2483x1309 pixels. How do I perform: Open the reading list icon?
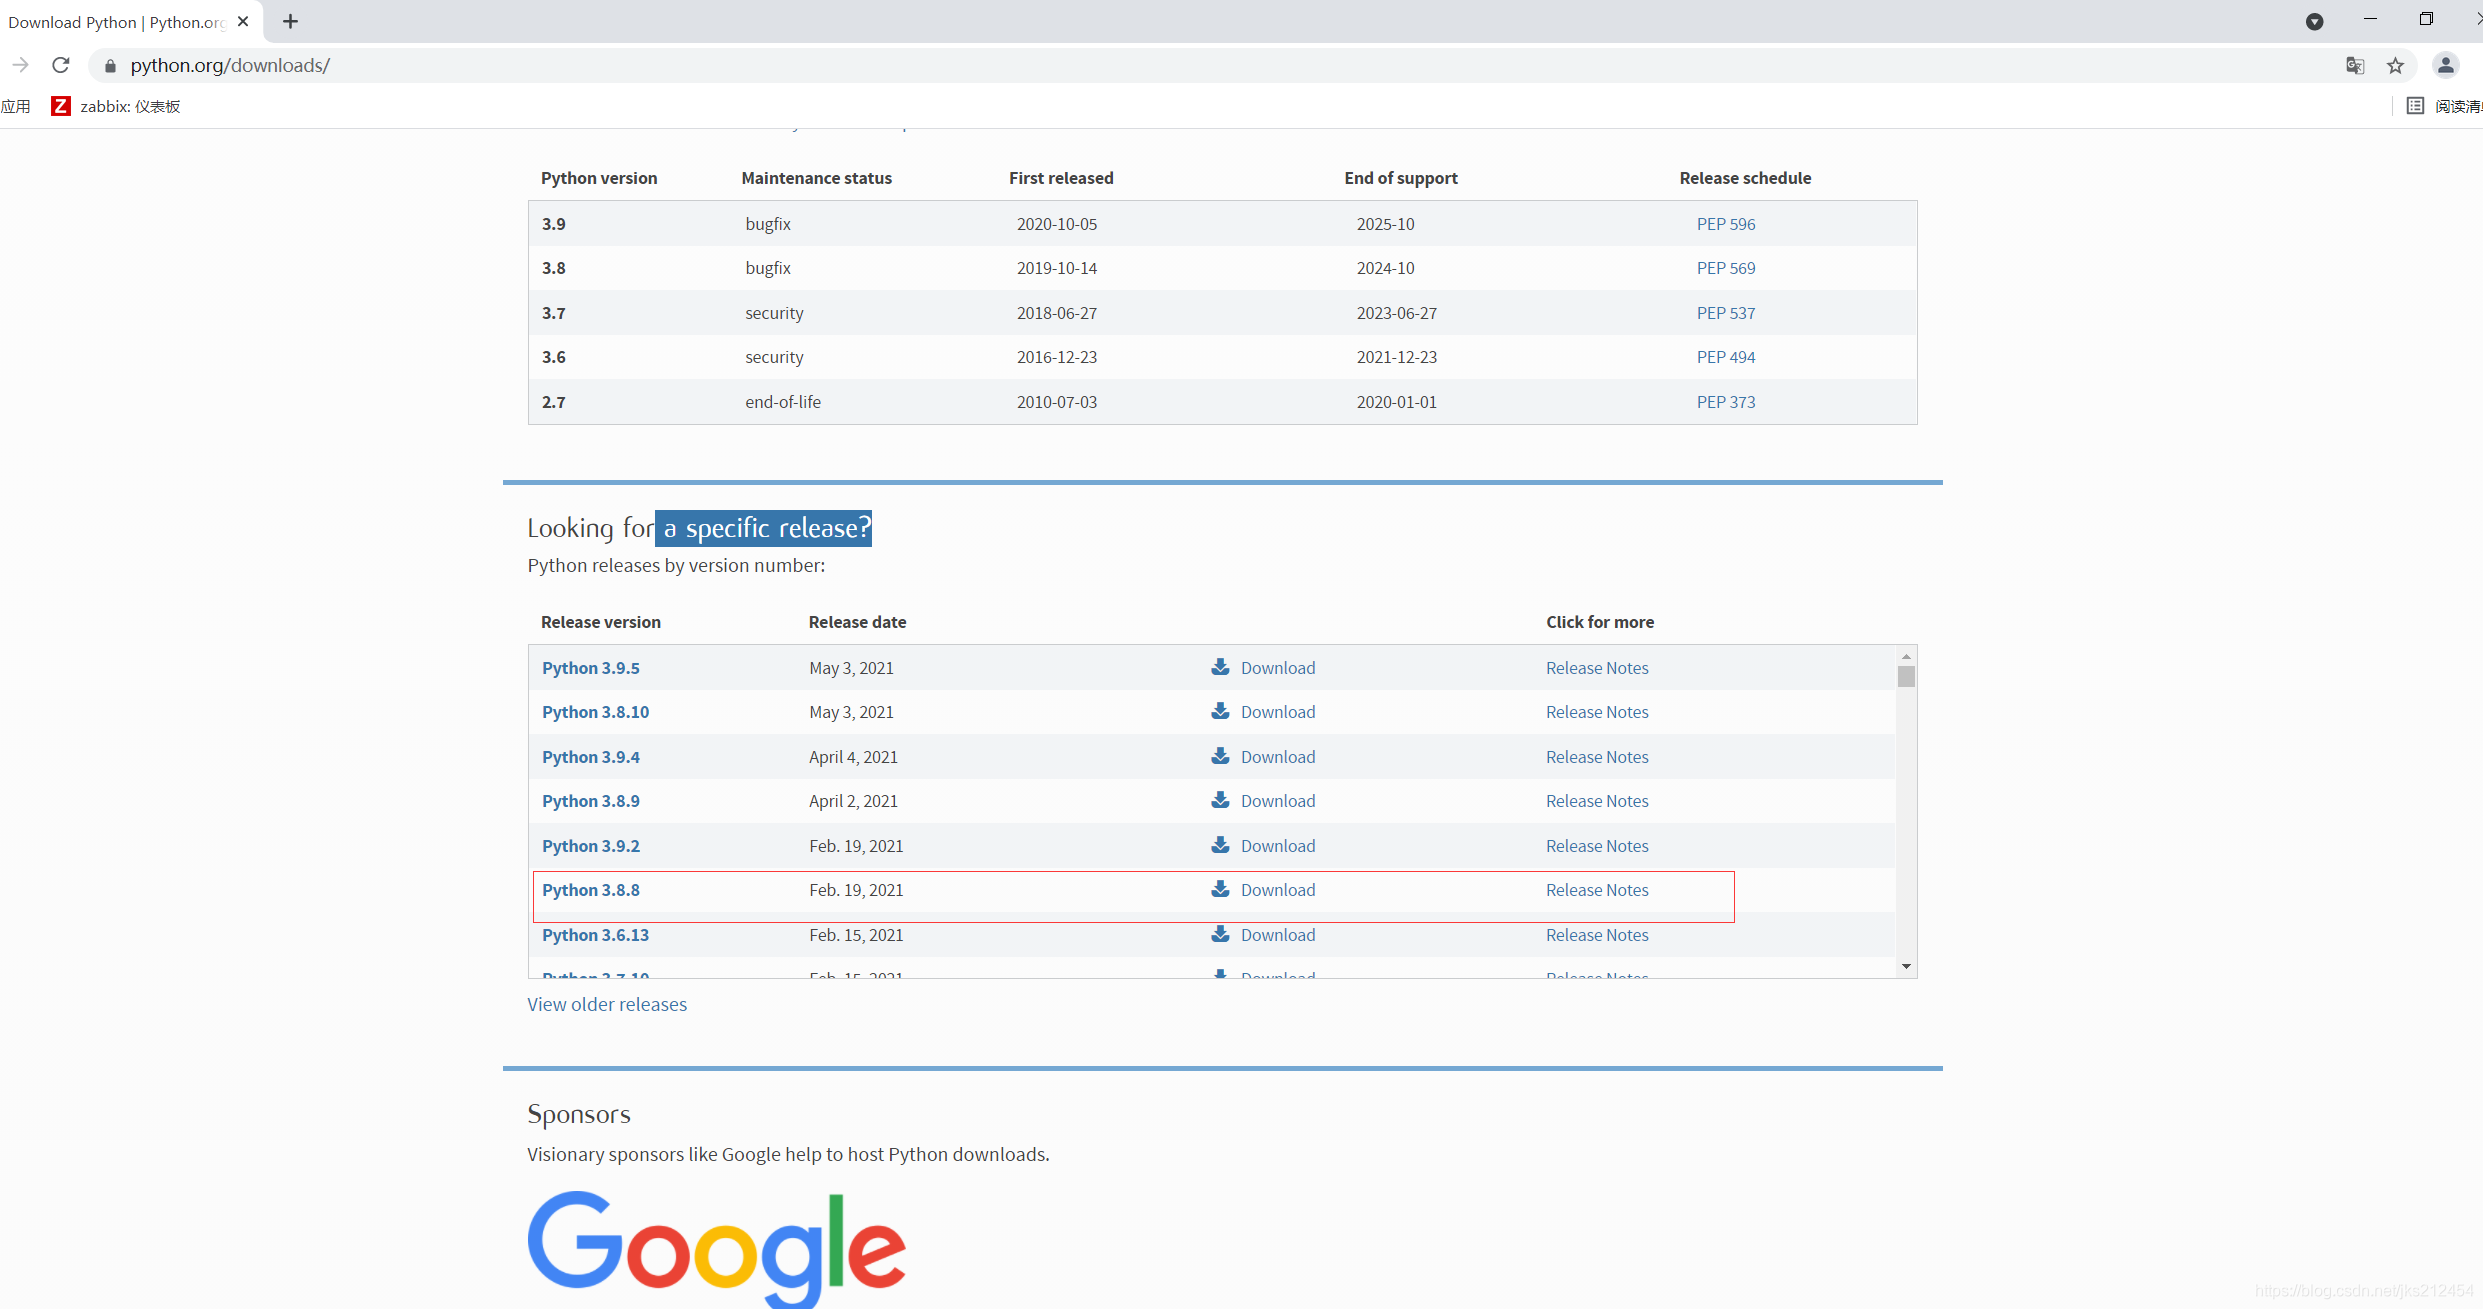2415,106
